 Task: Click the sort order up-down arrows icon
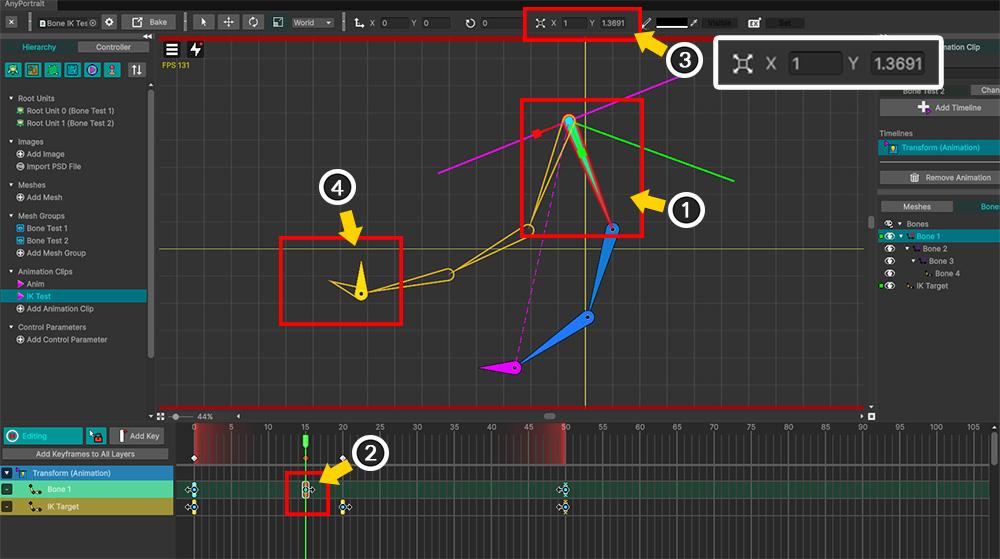click(136, 70)
